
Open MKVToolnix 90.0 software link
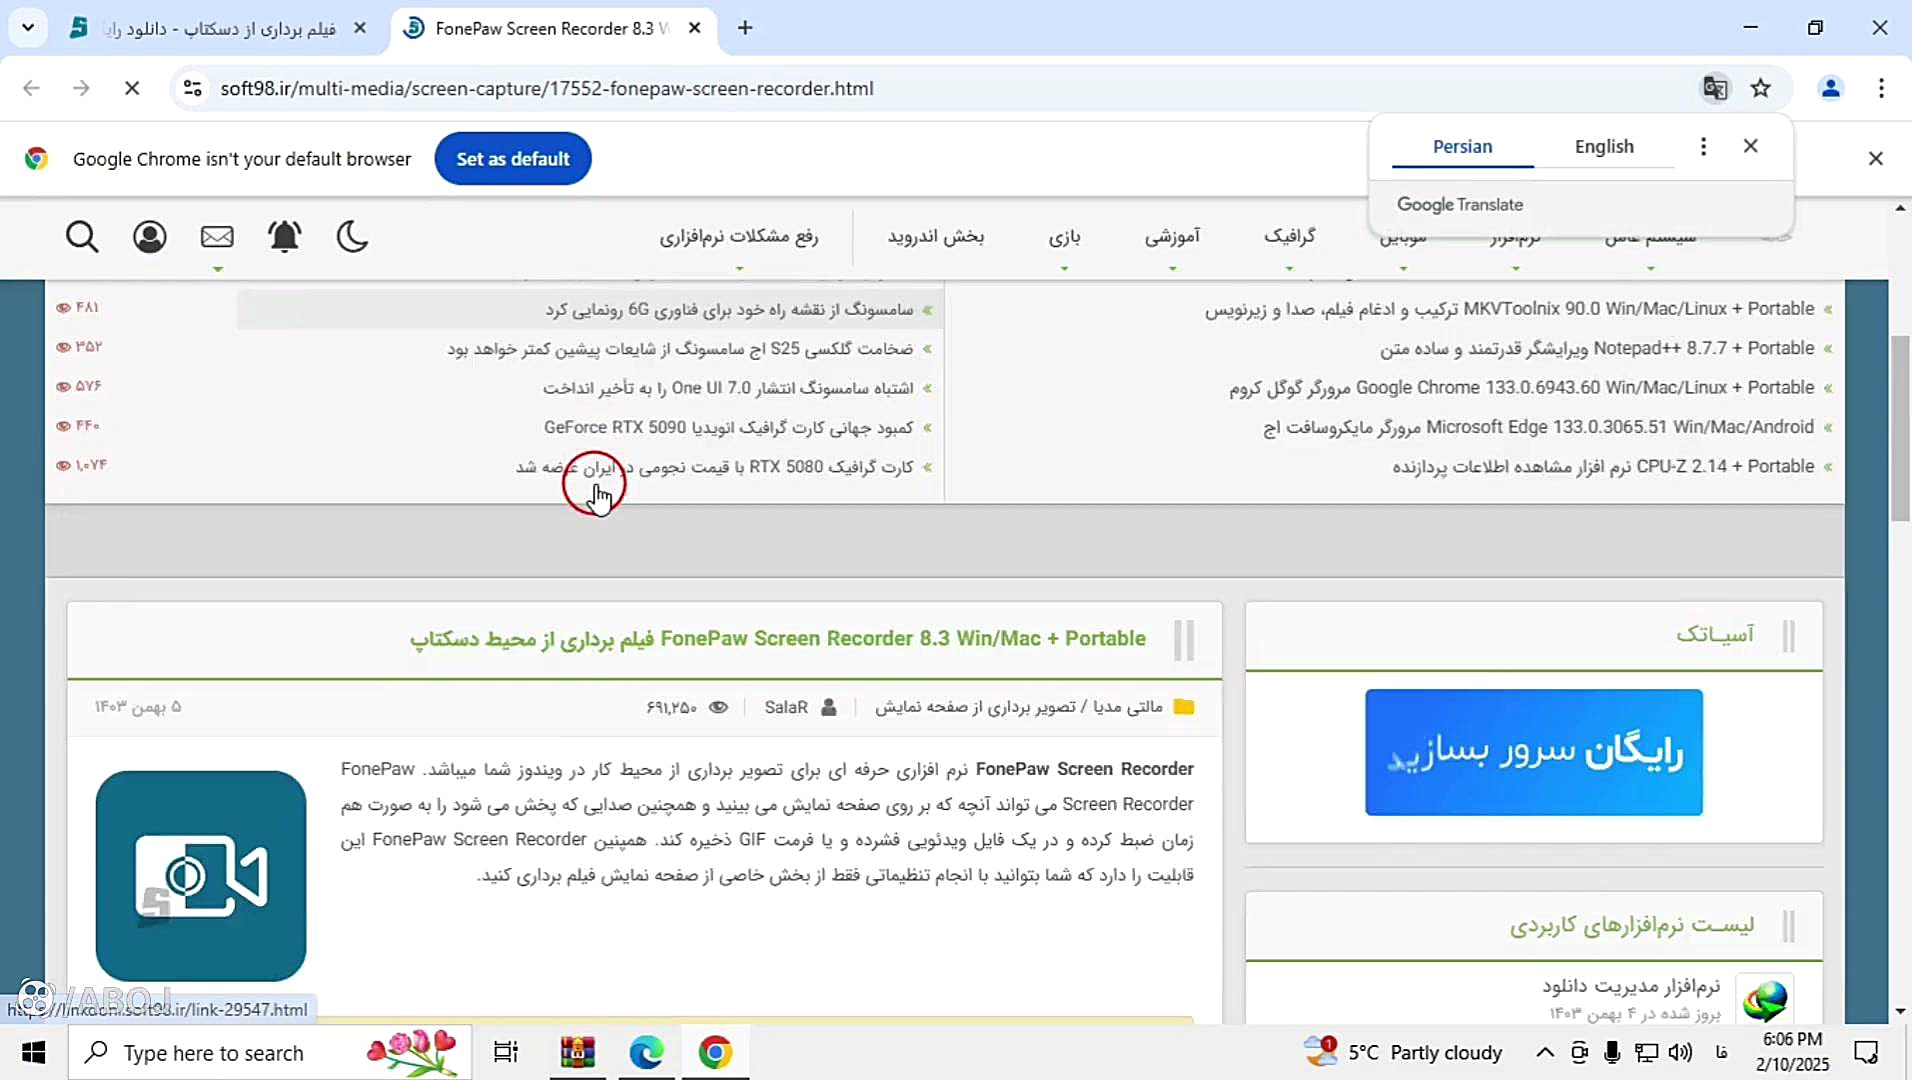[1509, 309]
